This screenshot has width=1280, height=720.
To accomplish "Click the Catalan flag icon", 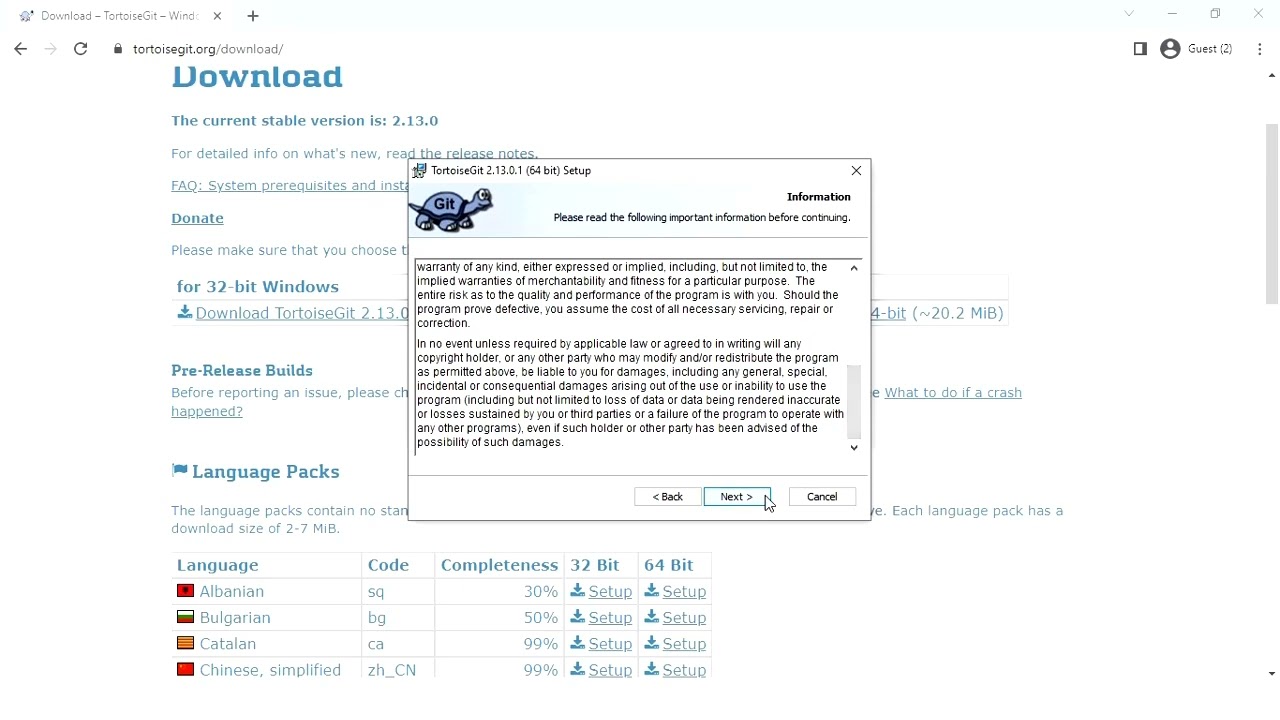I will tap(185, 643).
